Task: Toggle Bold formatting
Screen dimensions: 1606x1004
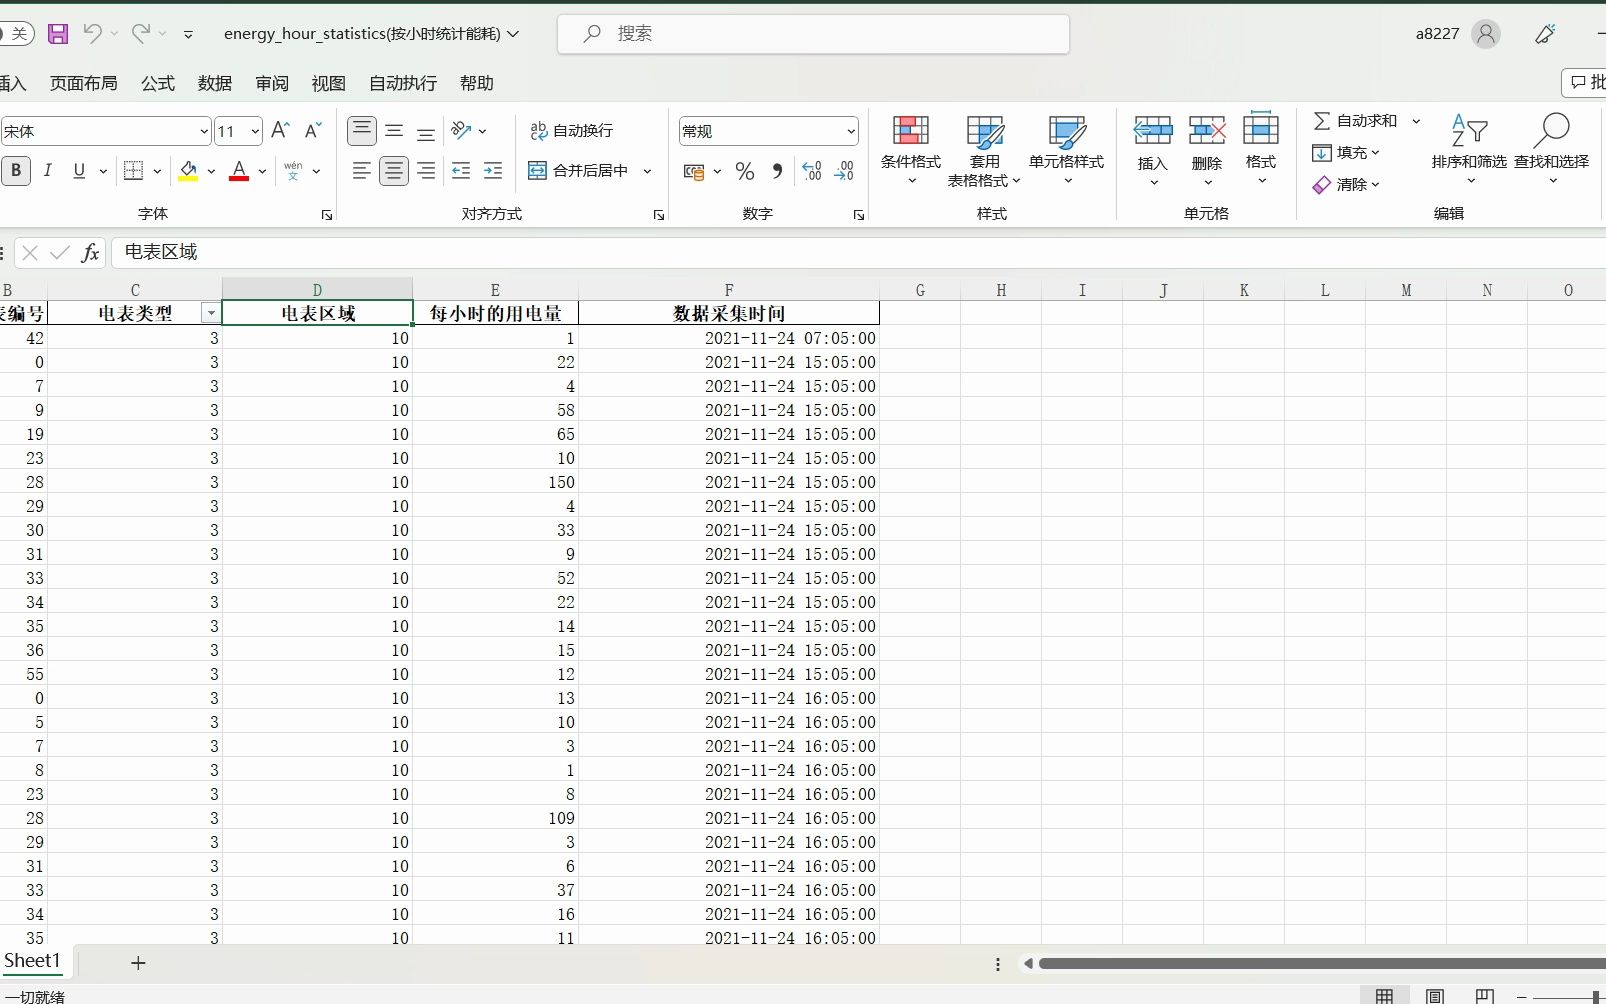Action: [16, 171]
